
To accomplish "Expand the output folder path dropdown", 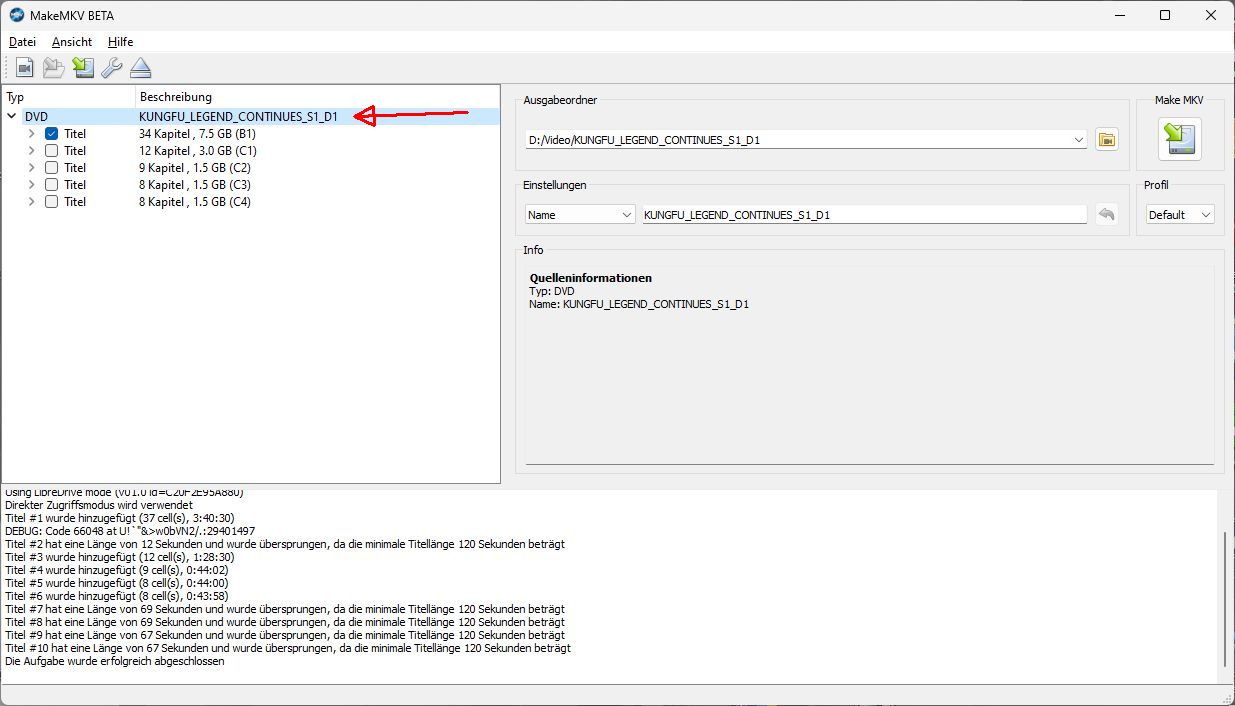I will (x=1078, y=140).
